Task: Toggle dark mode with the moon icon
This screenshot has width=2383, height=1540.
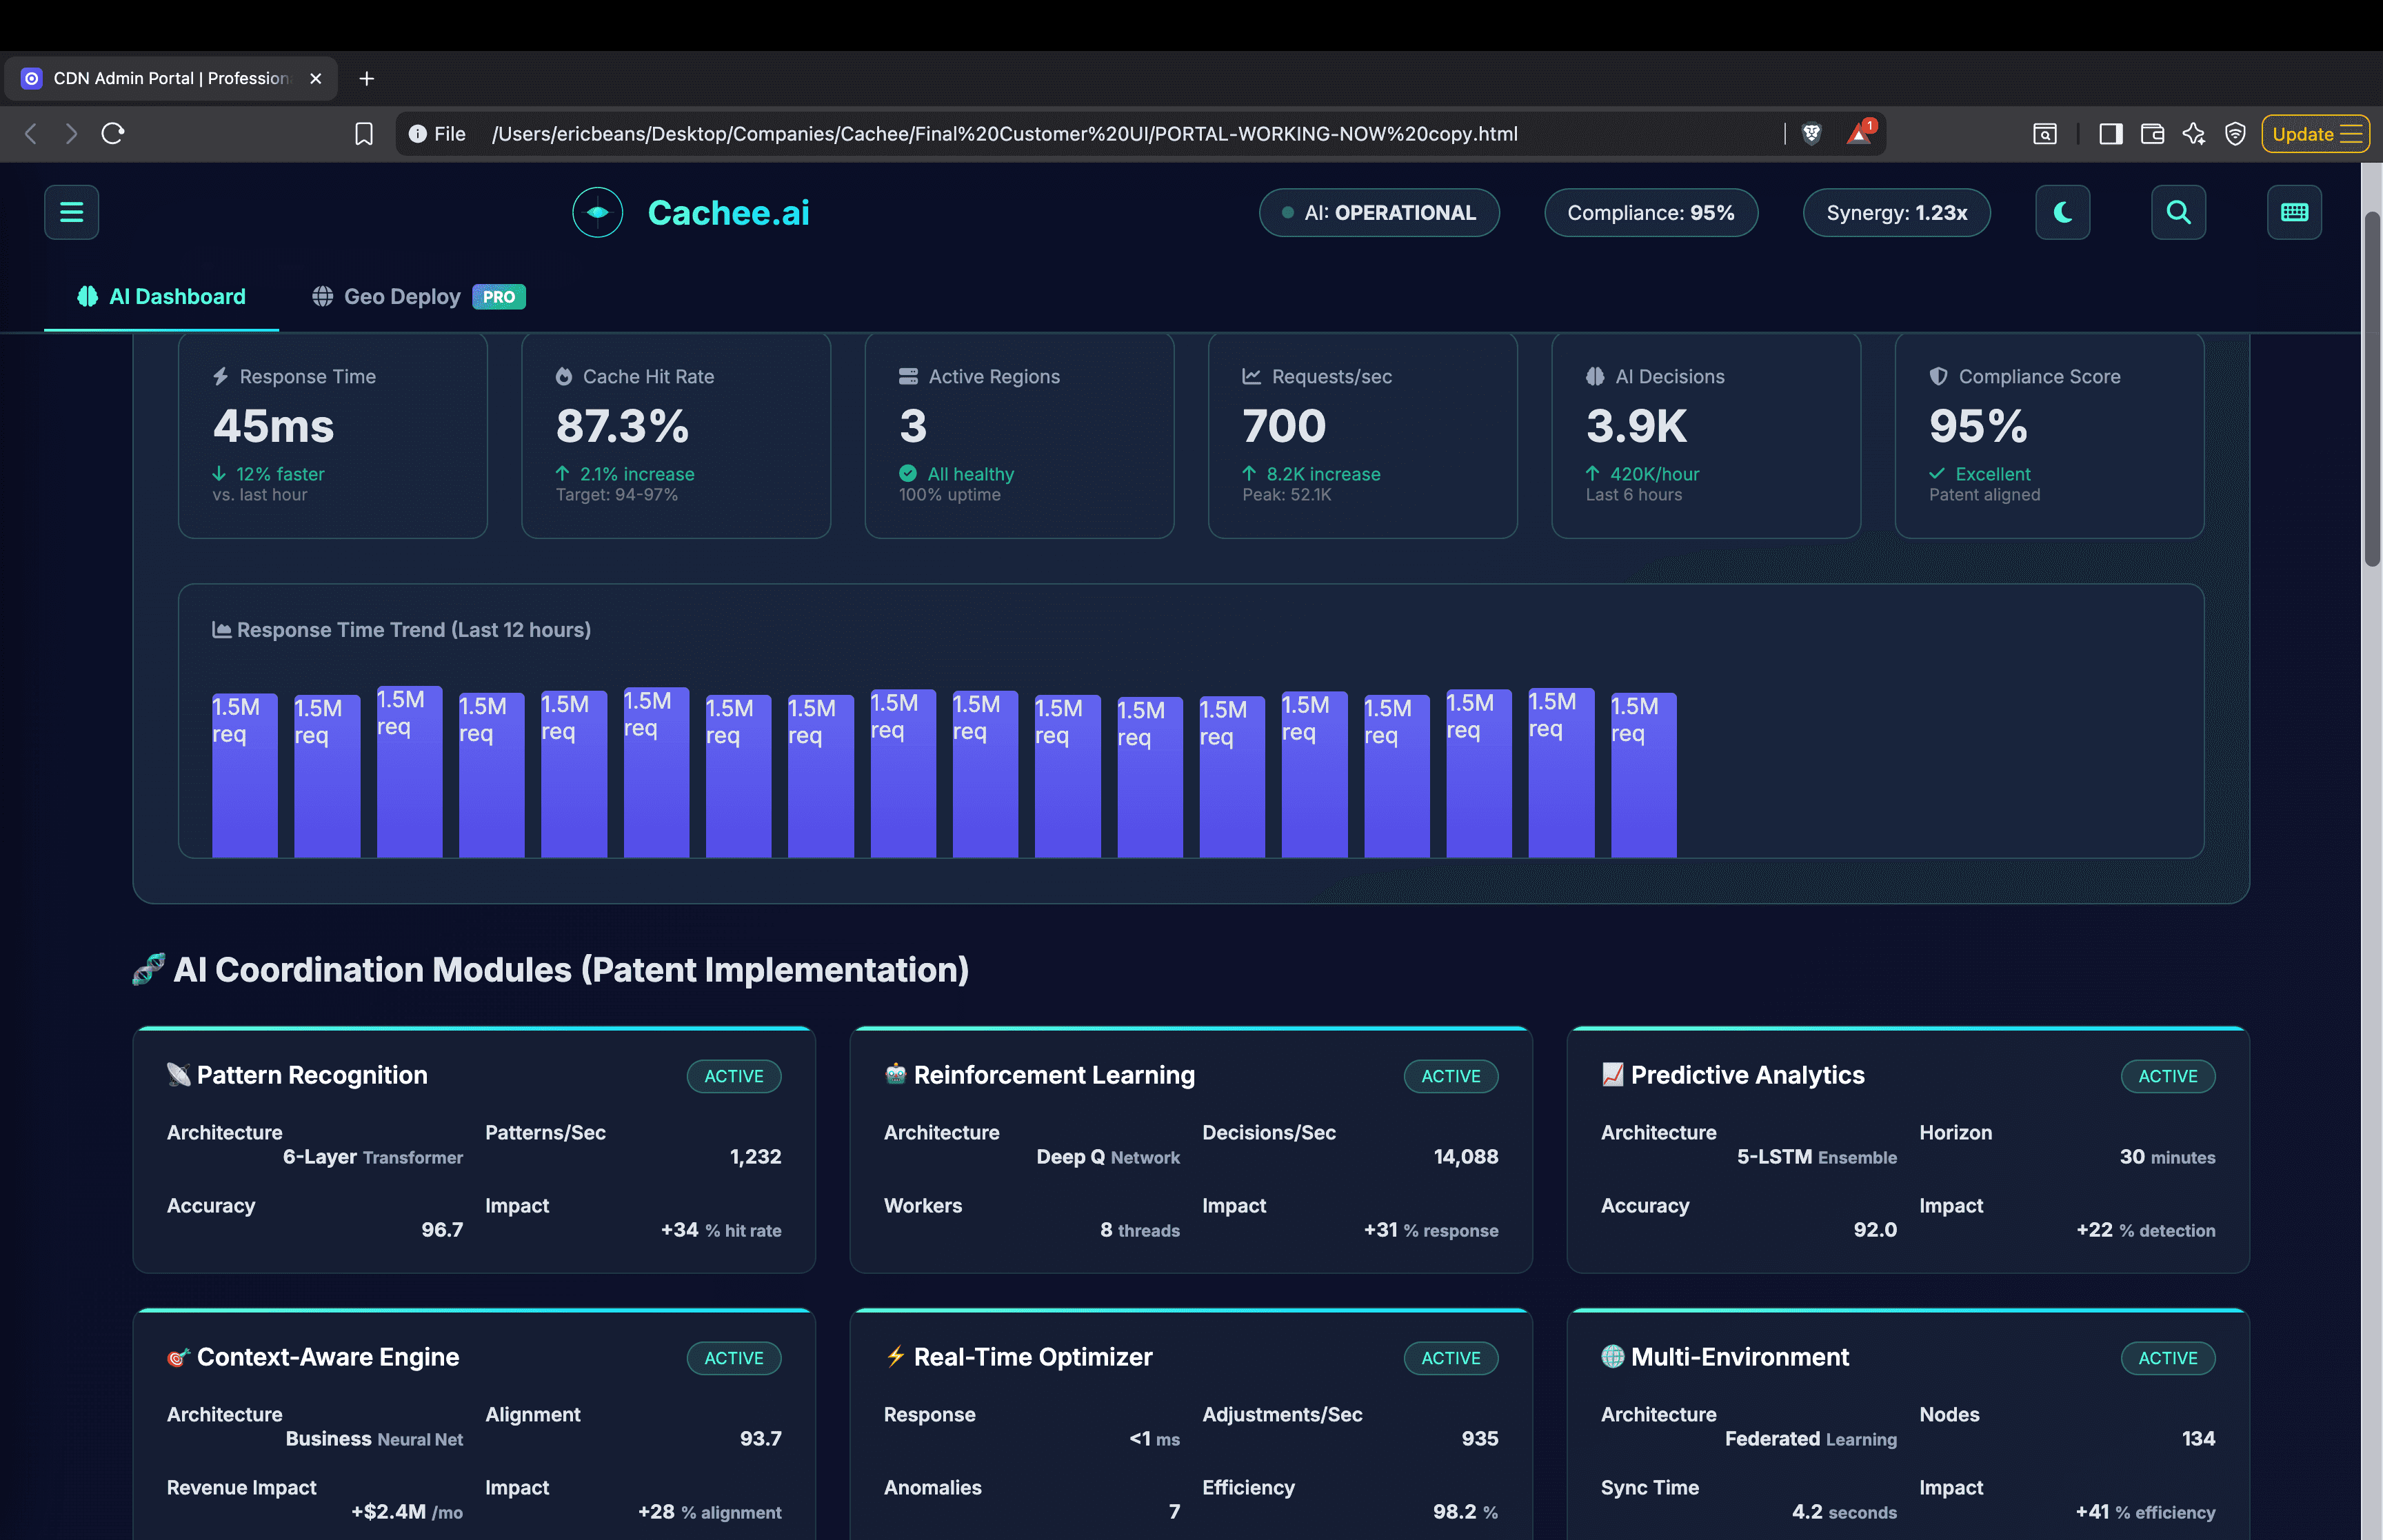Action: [2062, 212]
